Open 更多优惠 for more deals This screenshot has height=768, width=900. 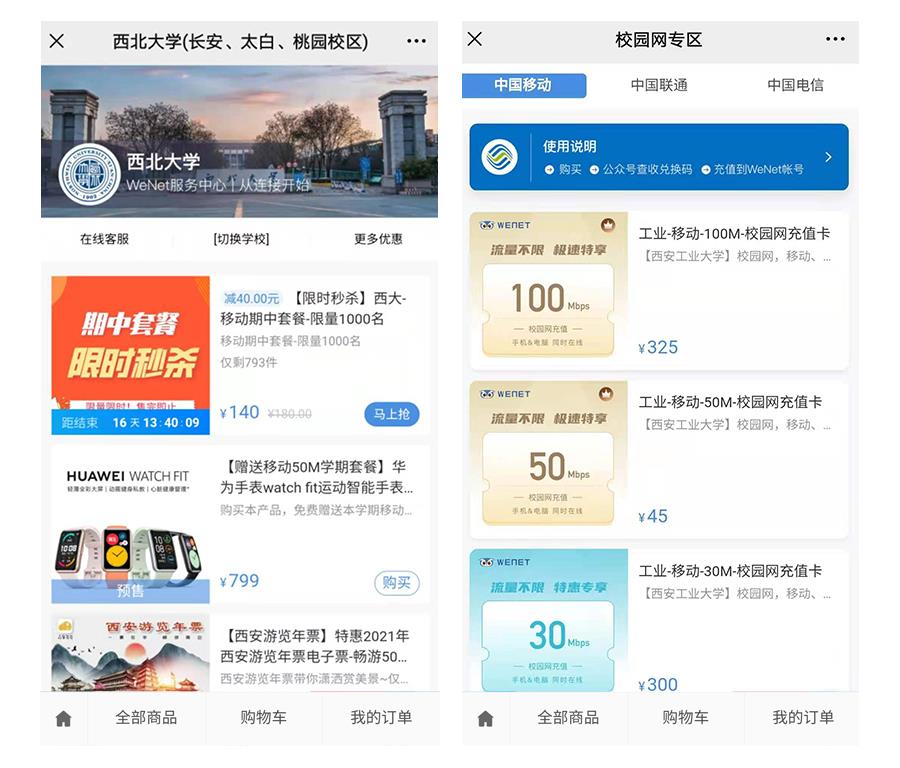click(x=378, y=239)
